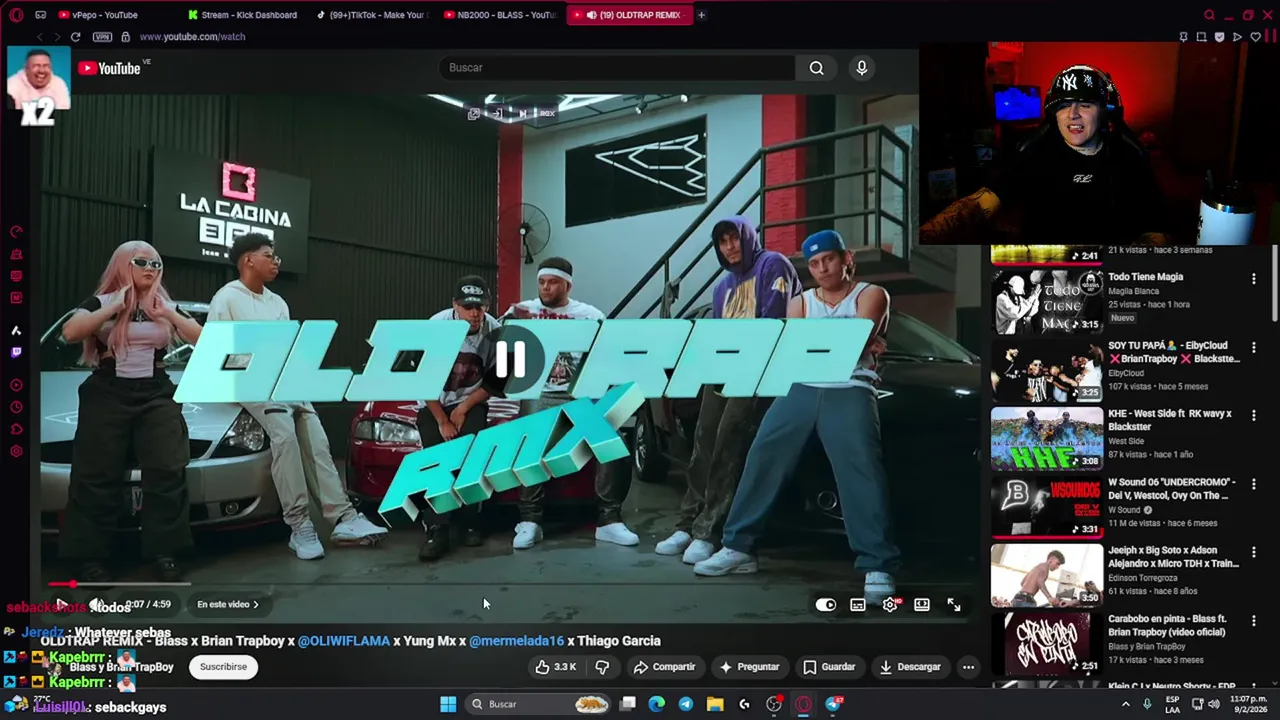
Task: Click the YouTube Buscar search field
Action: coord(616,68)
